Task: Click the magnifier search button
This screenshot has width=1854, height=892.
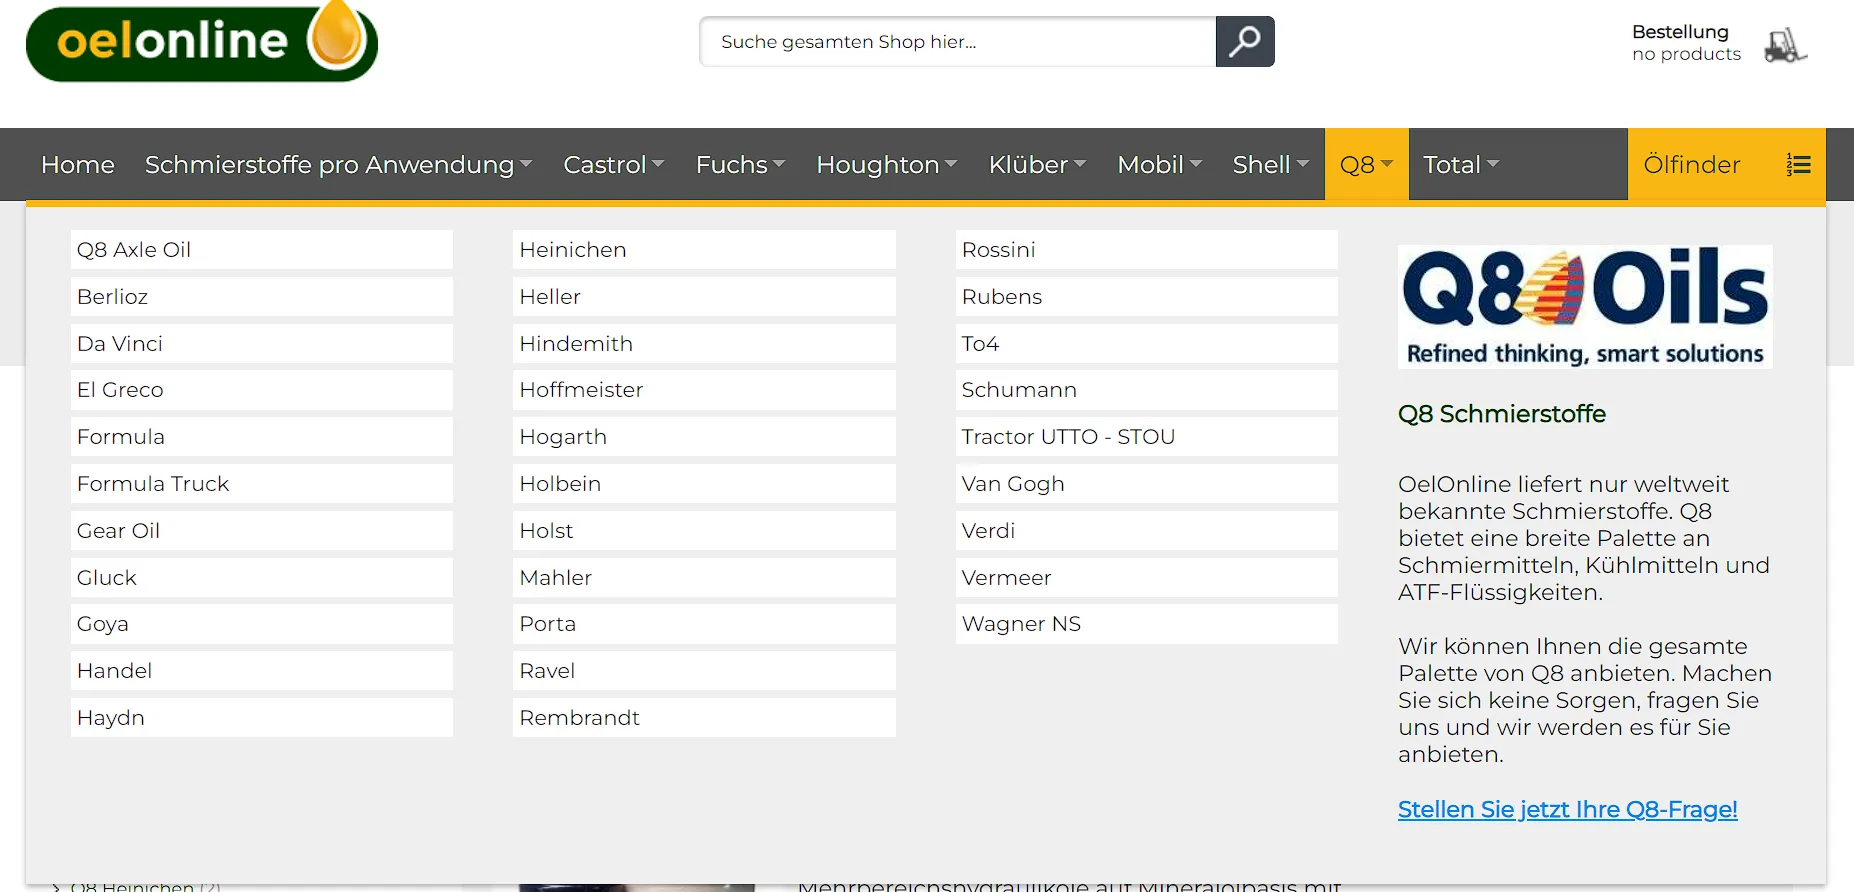Action: [x=1245, y=42]
